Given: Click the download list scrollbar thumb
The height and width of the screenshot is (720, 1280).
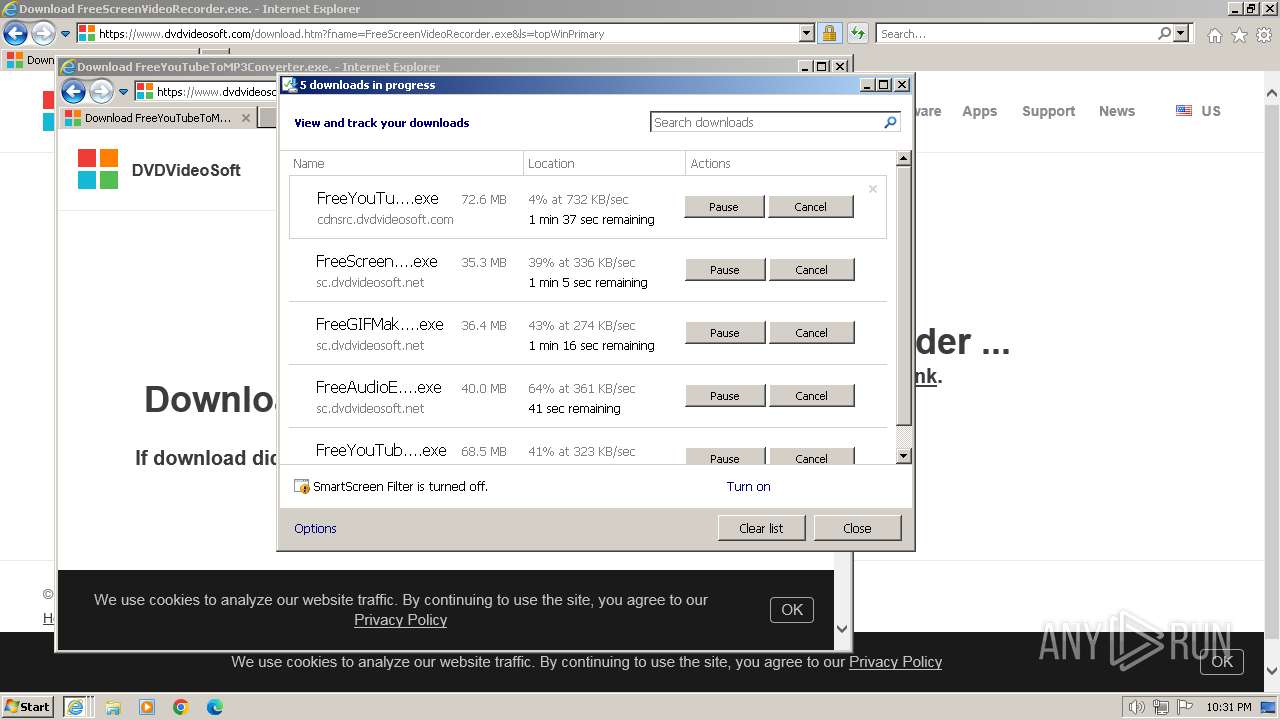Looking at the screenshot, I should click(904, 296).
